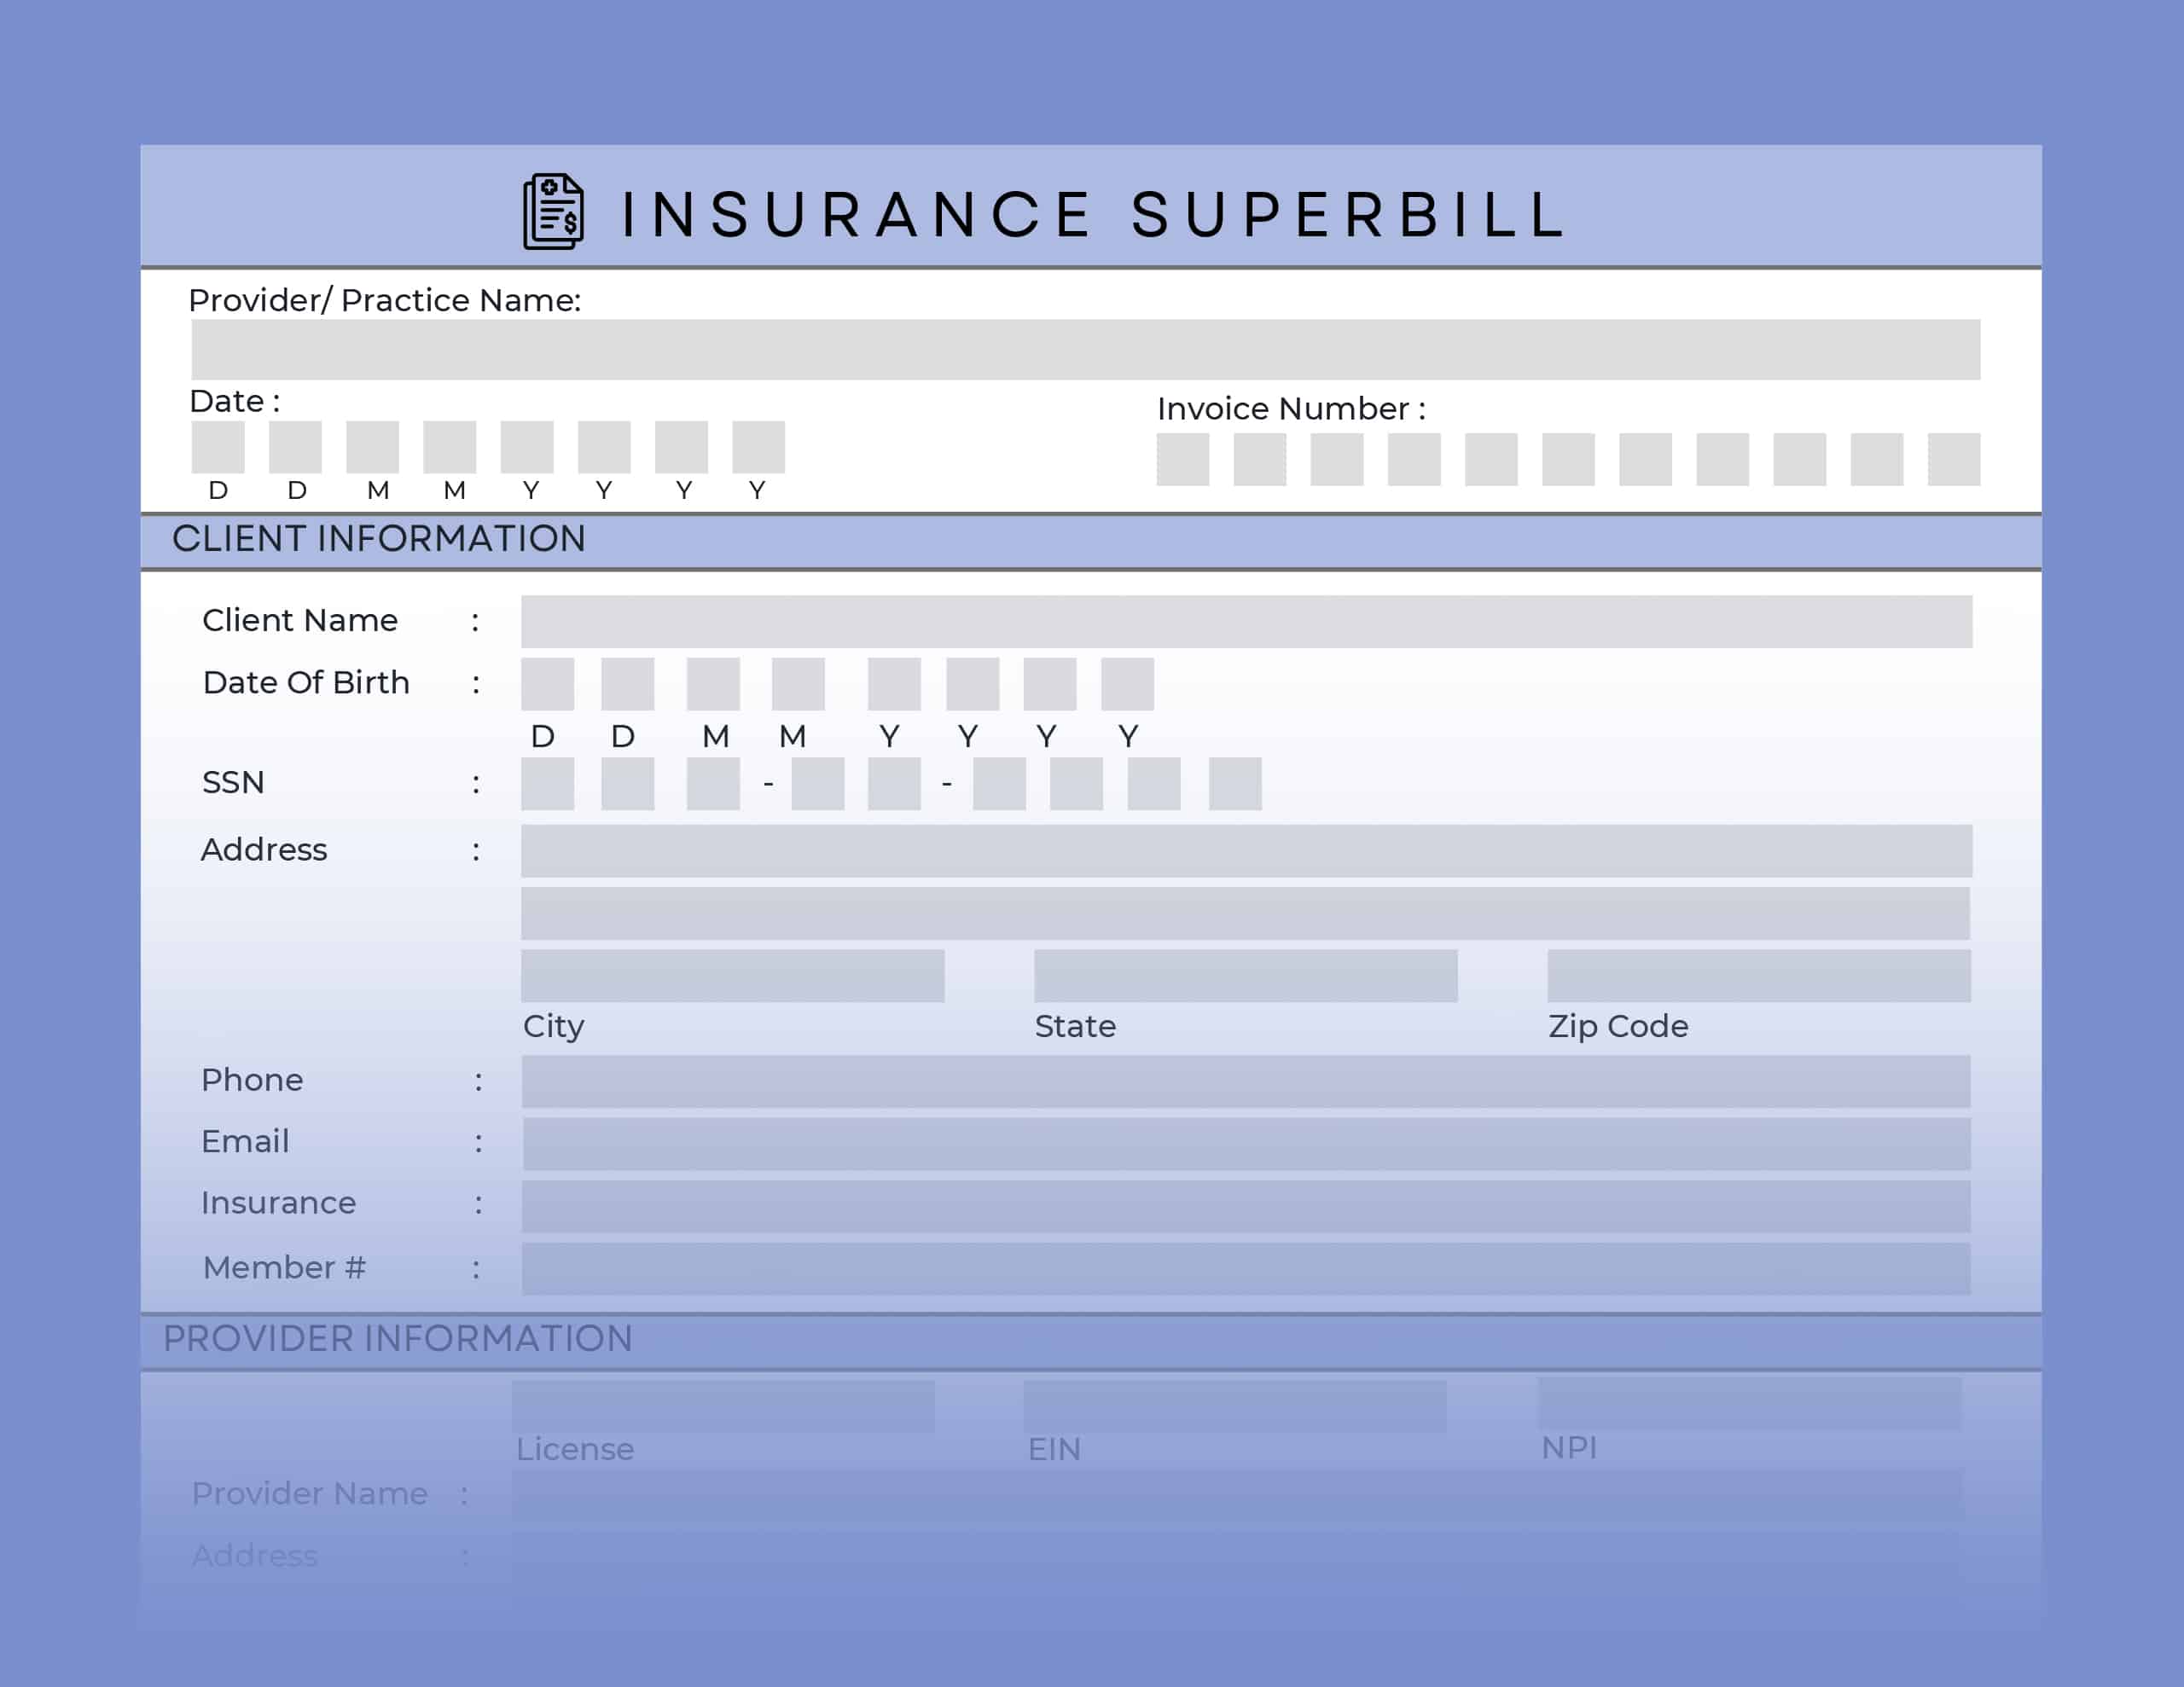2184x1687 pixels.
Task: Click the NPI input field
Action: tap(1749, 1404)
